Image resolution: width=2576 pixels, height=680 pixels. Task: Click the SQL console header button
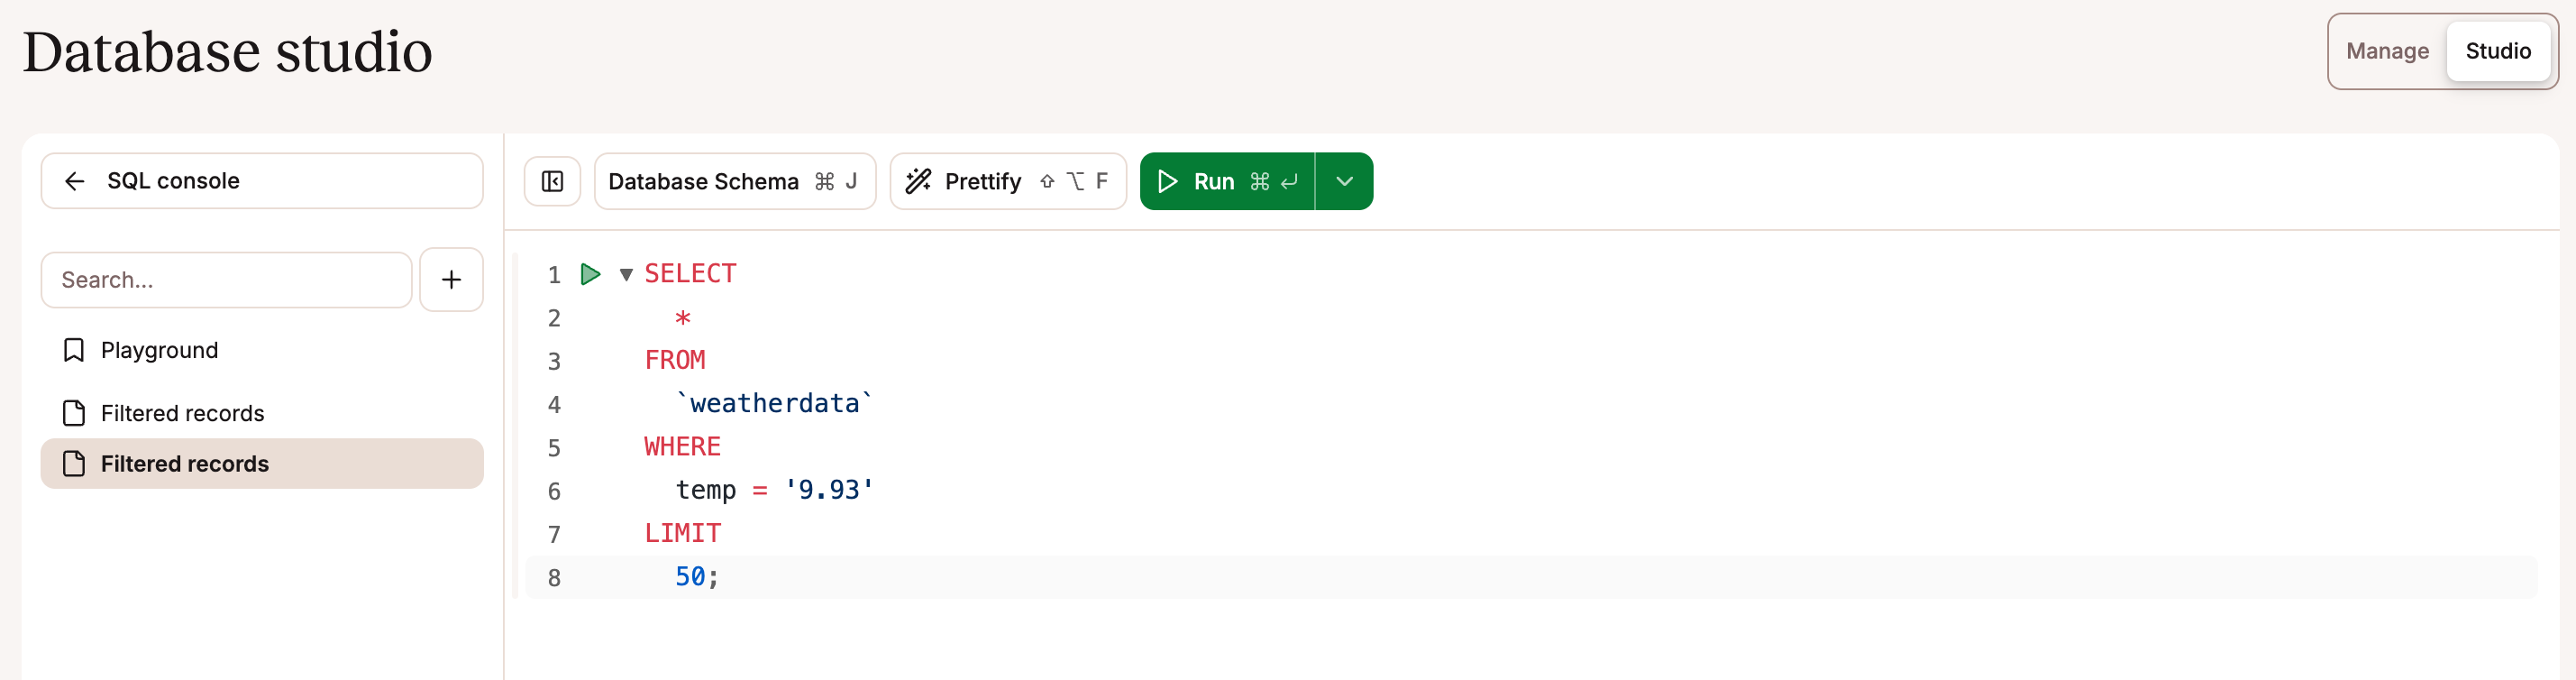tap(262, 181)
